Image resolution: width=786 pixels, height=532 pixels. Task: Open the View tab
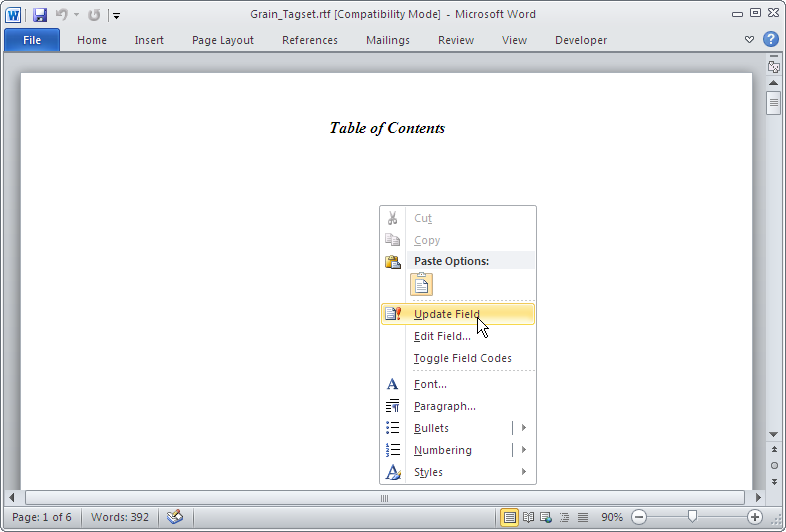(514, 40)
